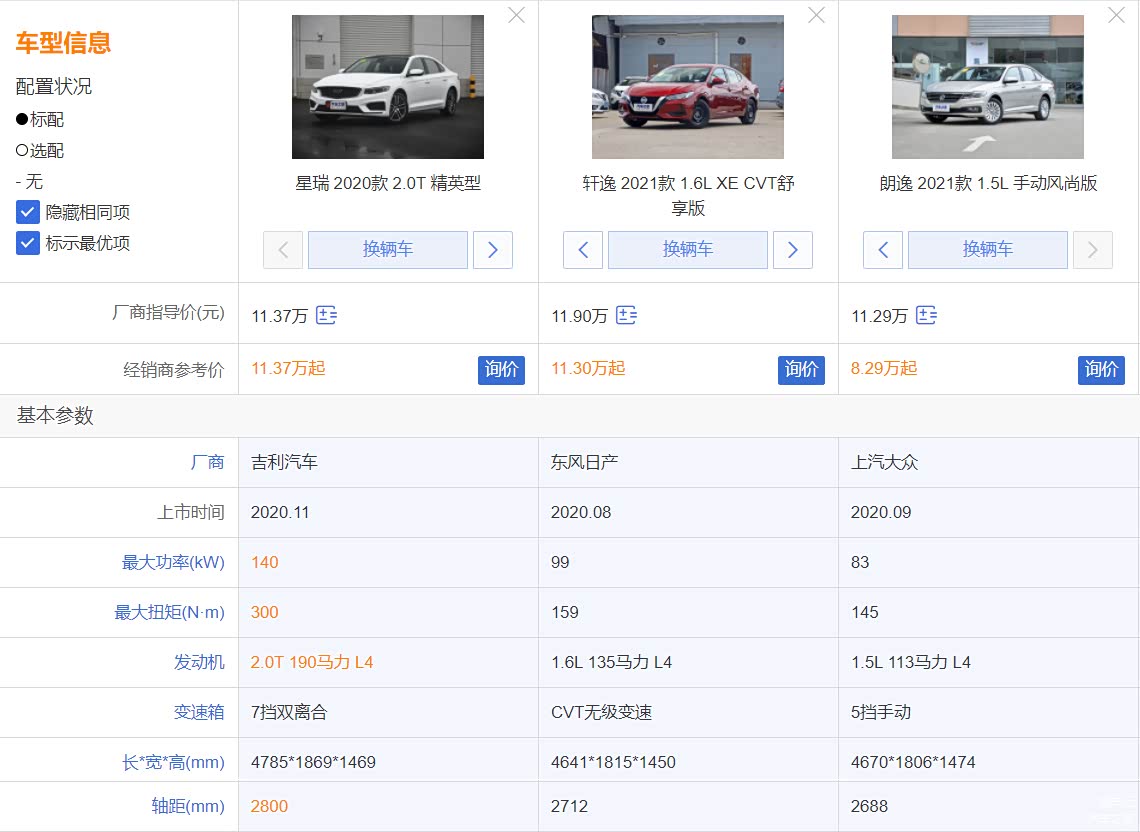Go to previous model for 轩逸 column

(583, 250)
